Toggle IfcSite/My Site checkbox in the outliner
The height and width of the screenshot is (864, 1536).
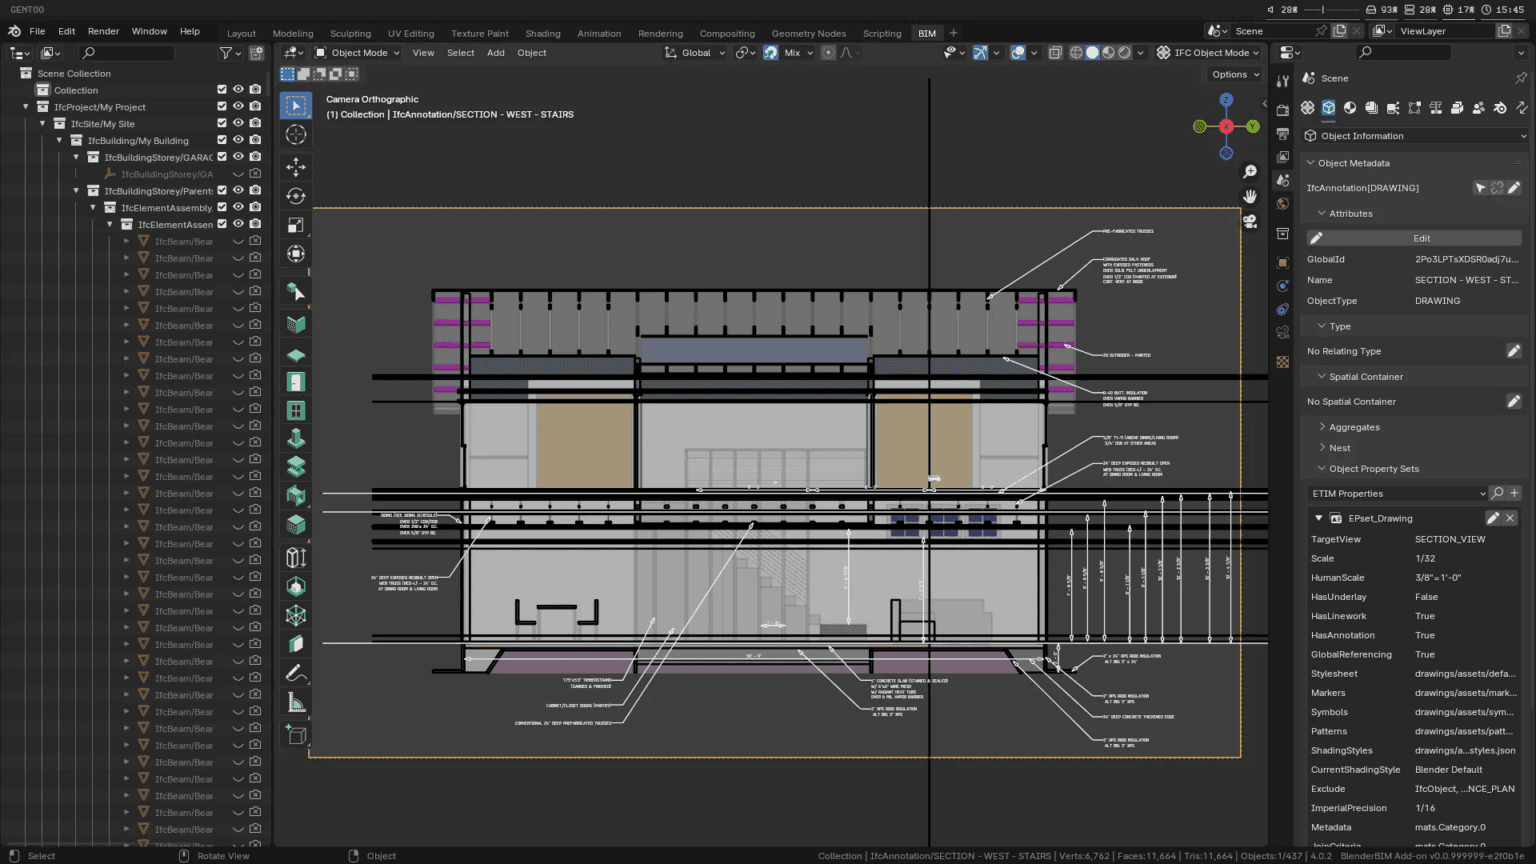tap(222, 122)
